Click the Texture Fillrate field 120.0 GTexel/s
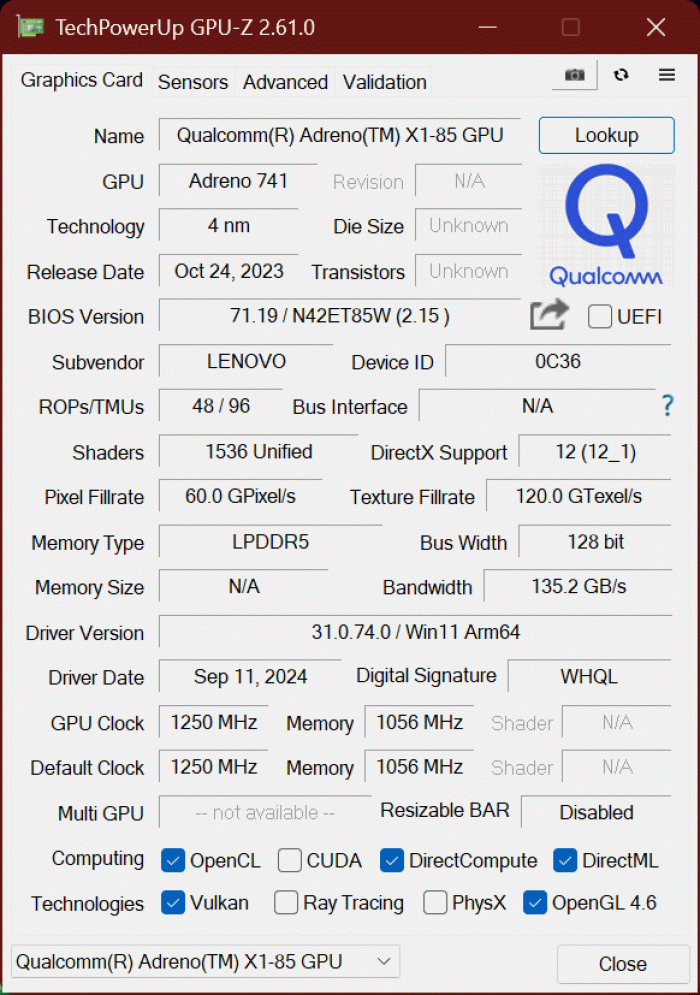 click(x=579, y=496)
